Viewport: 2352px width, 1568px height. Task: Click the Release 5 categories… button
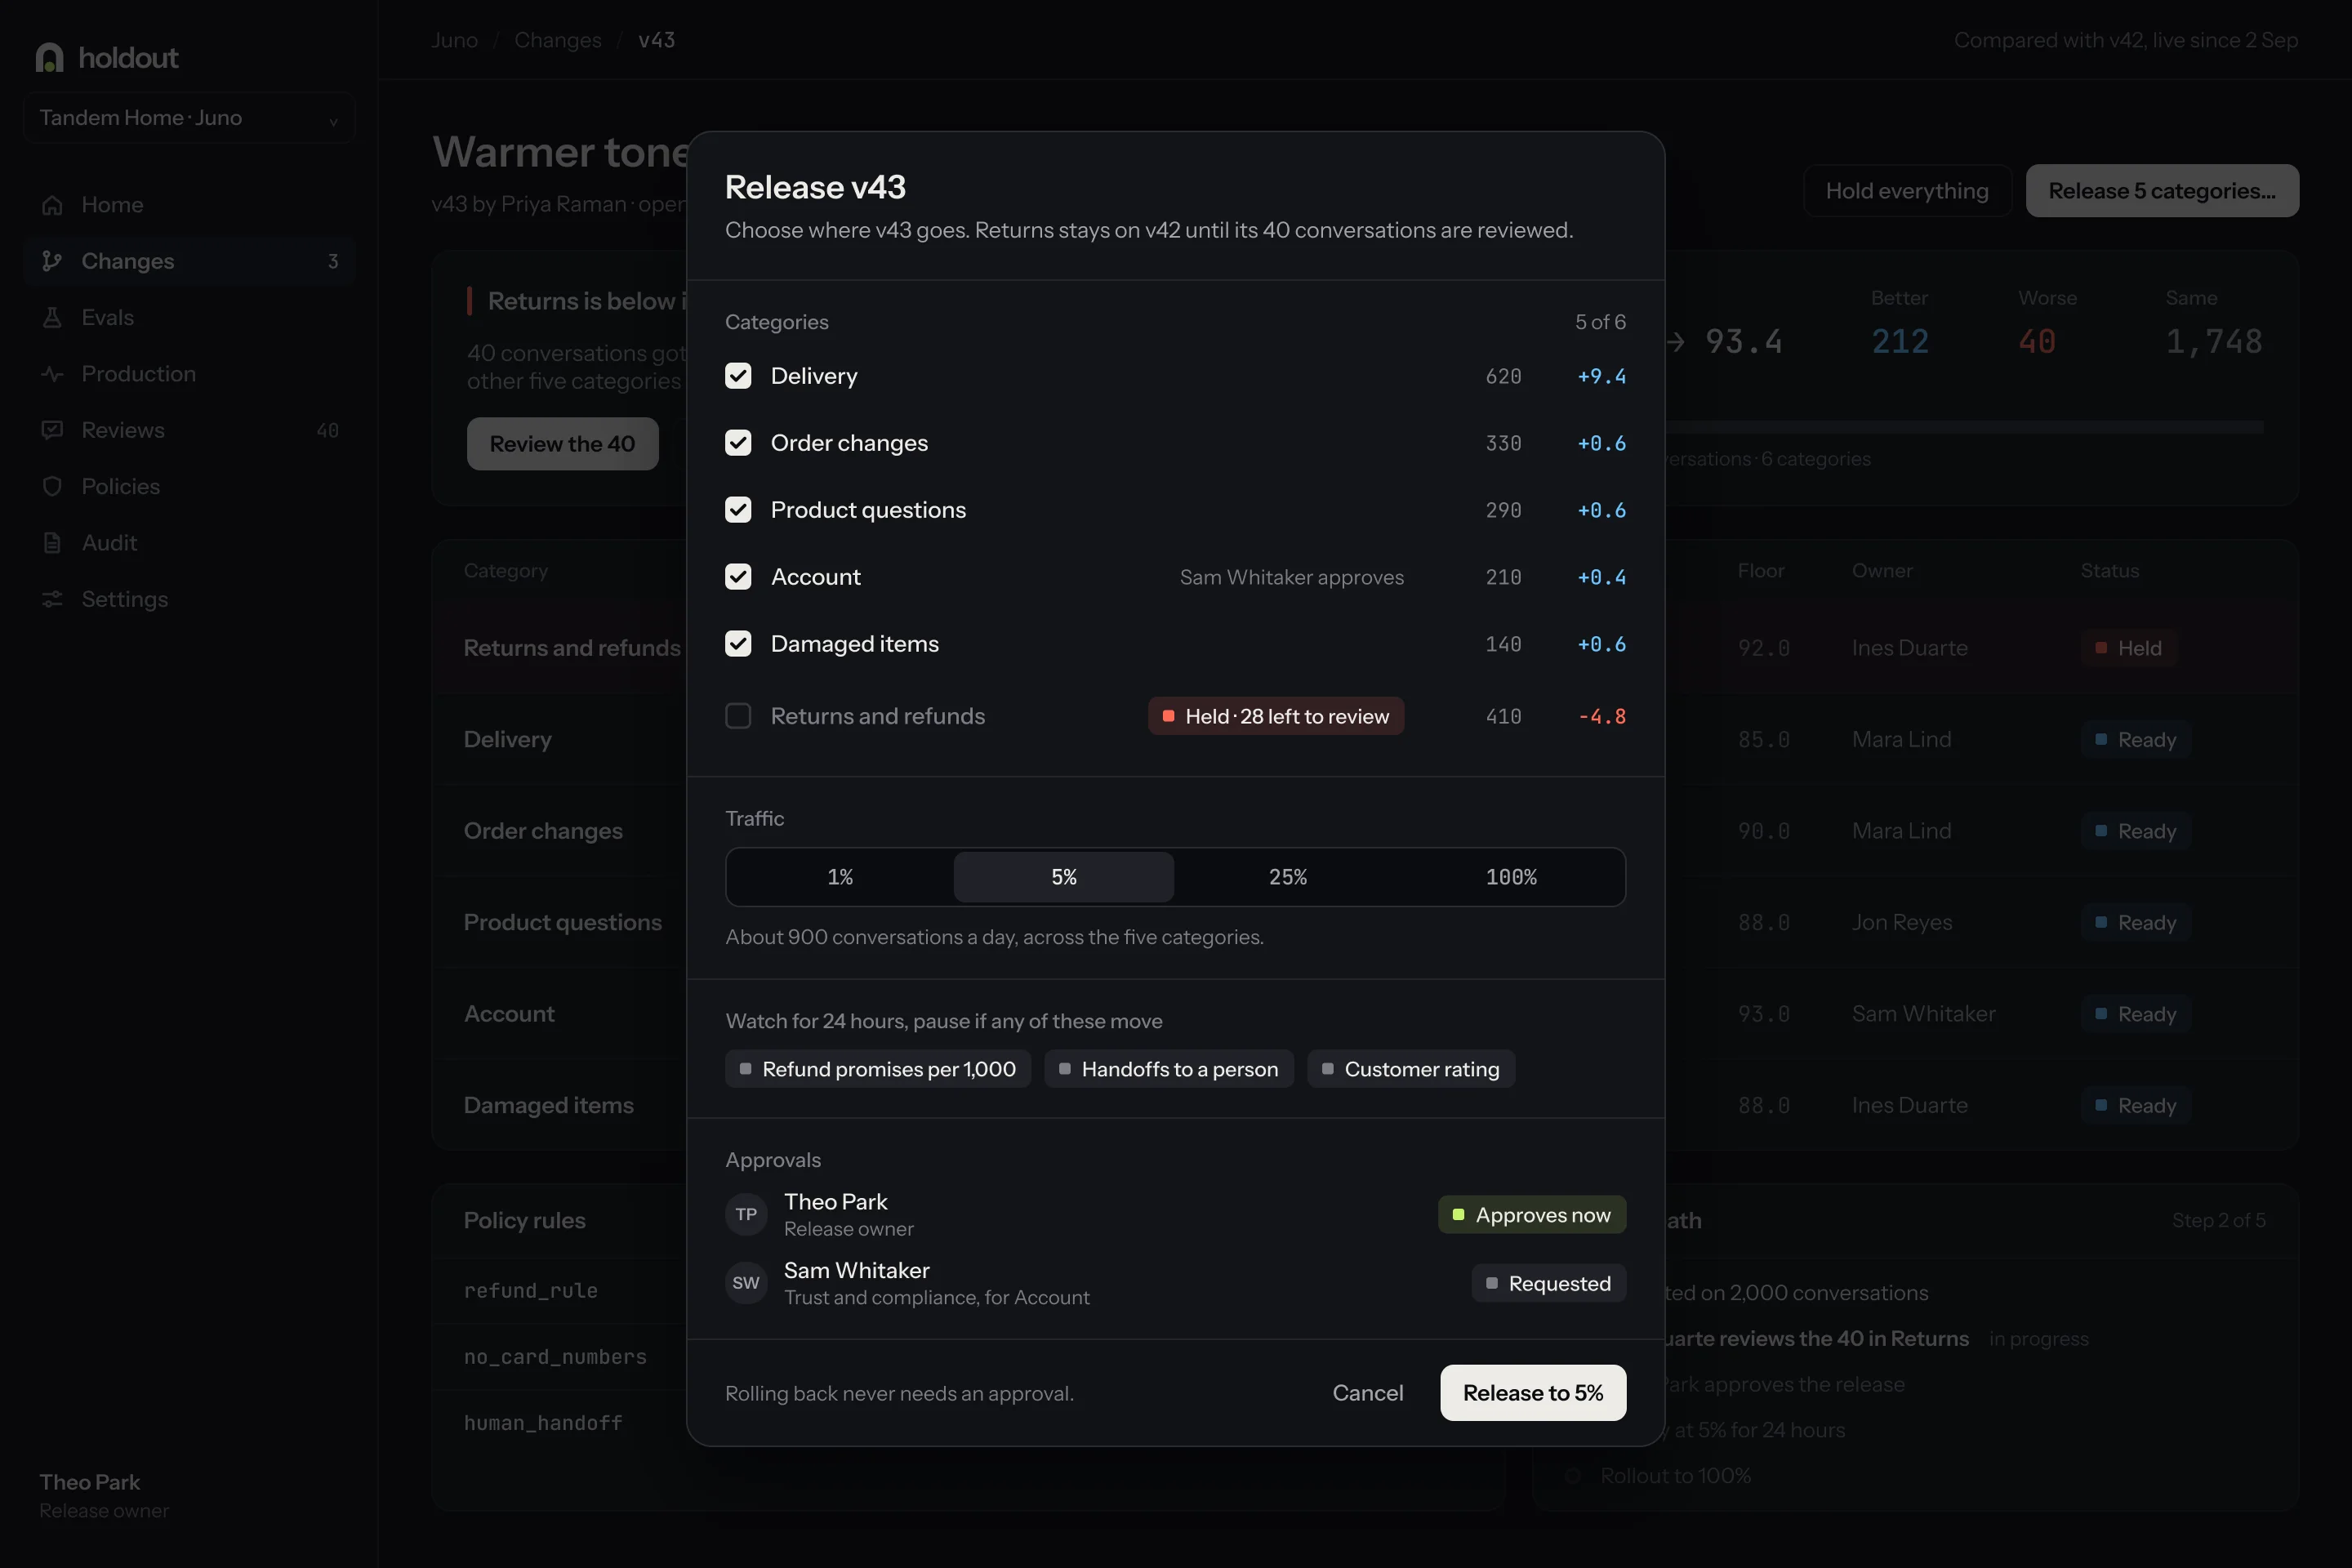(x=2162, y=191)
